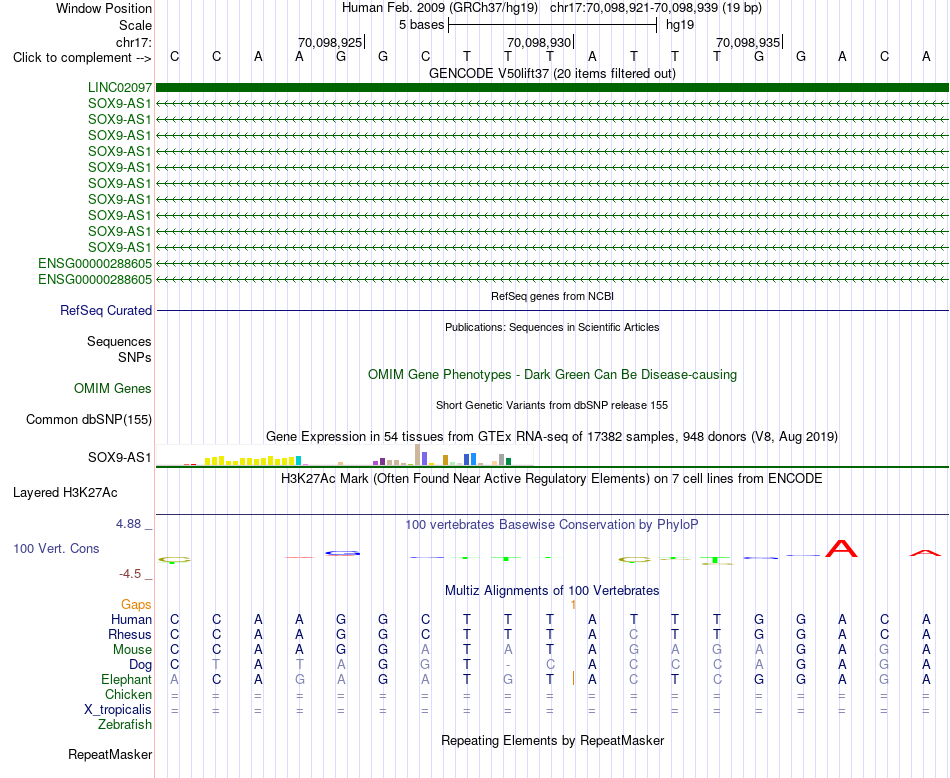950x778 pixels.
Task: Click the 4.88 PhyloP upper scale value
Action: [x=129, y=524]
